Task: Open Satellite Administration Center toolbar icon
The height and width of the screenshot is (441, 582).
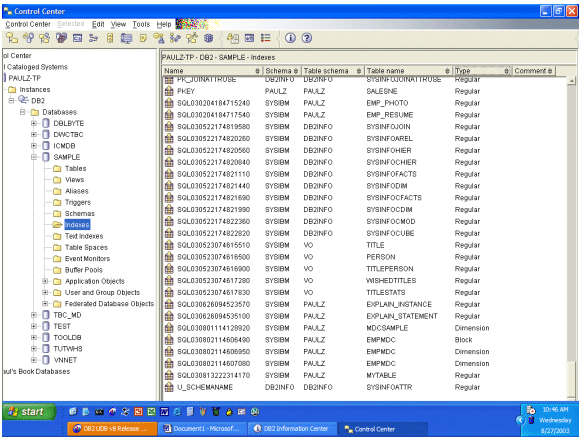Action: click(x=45, y=38)
